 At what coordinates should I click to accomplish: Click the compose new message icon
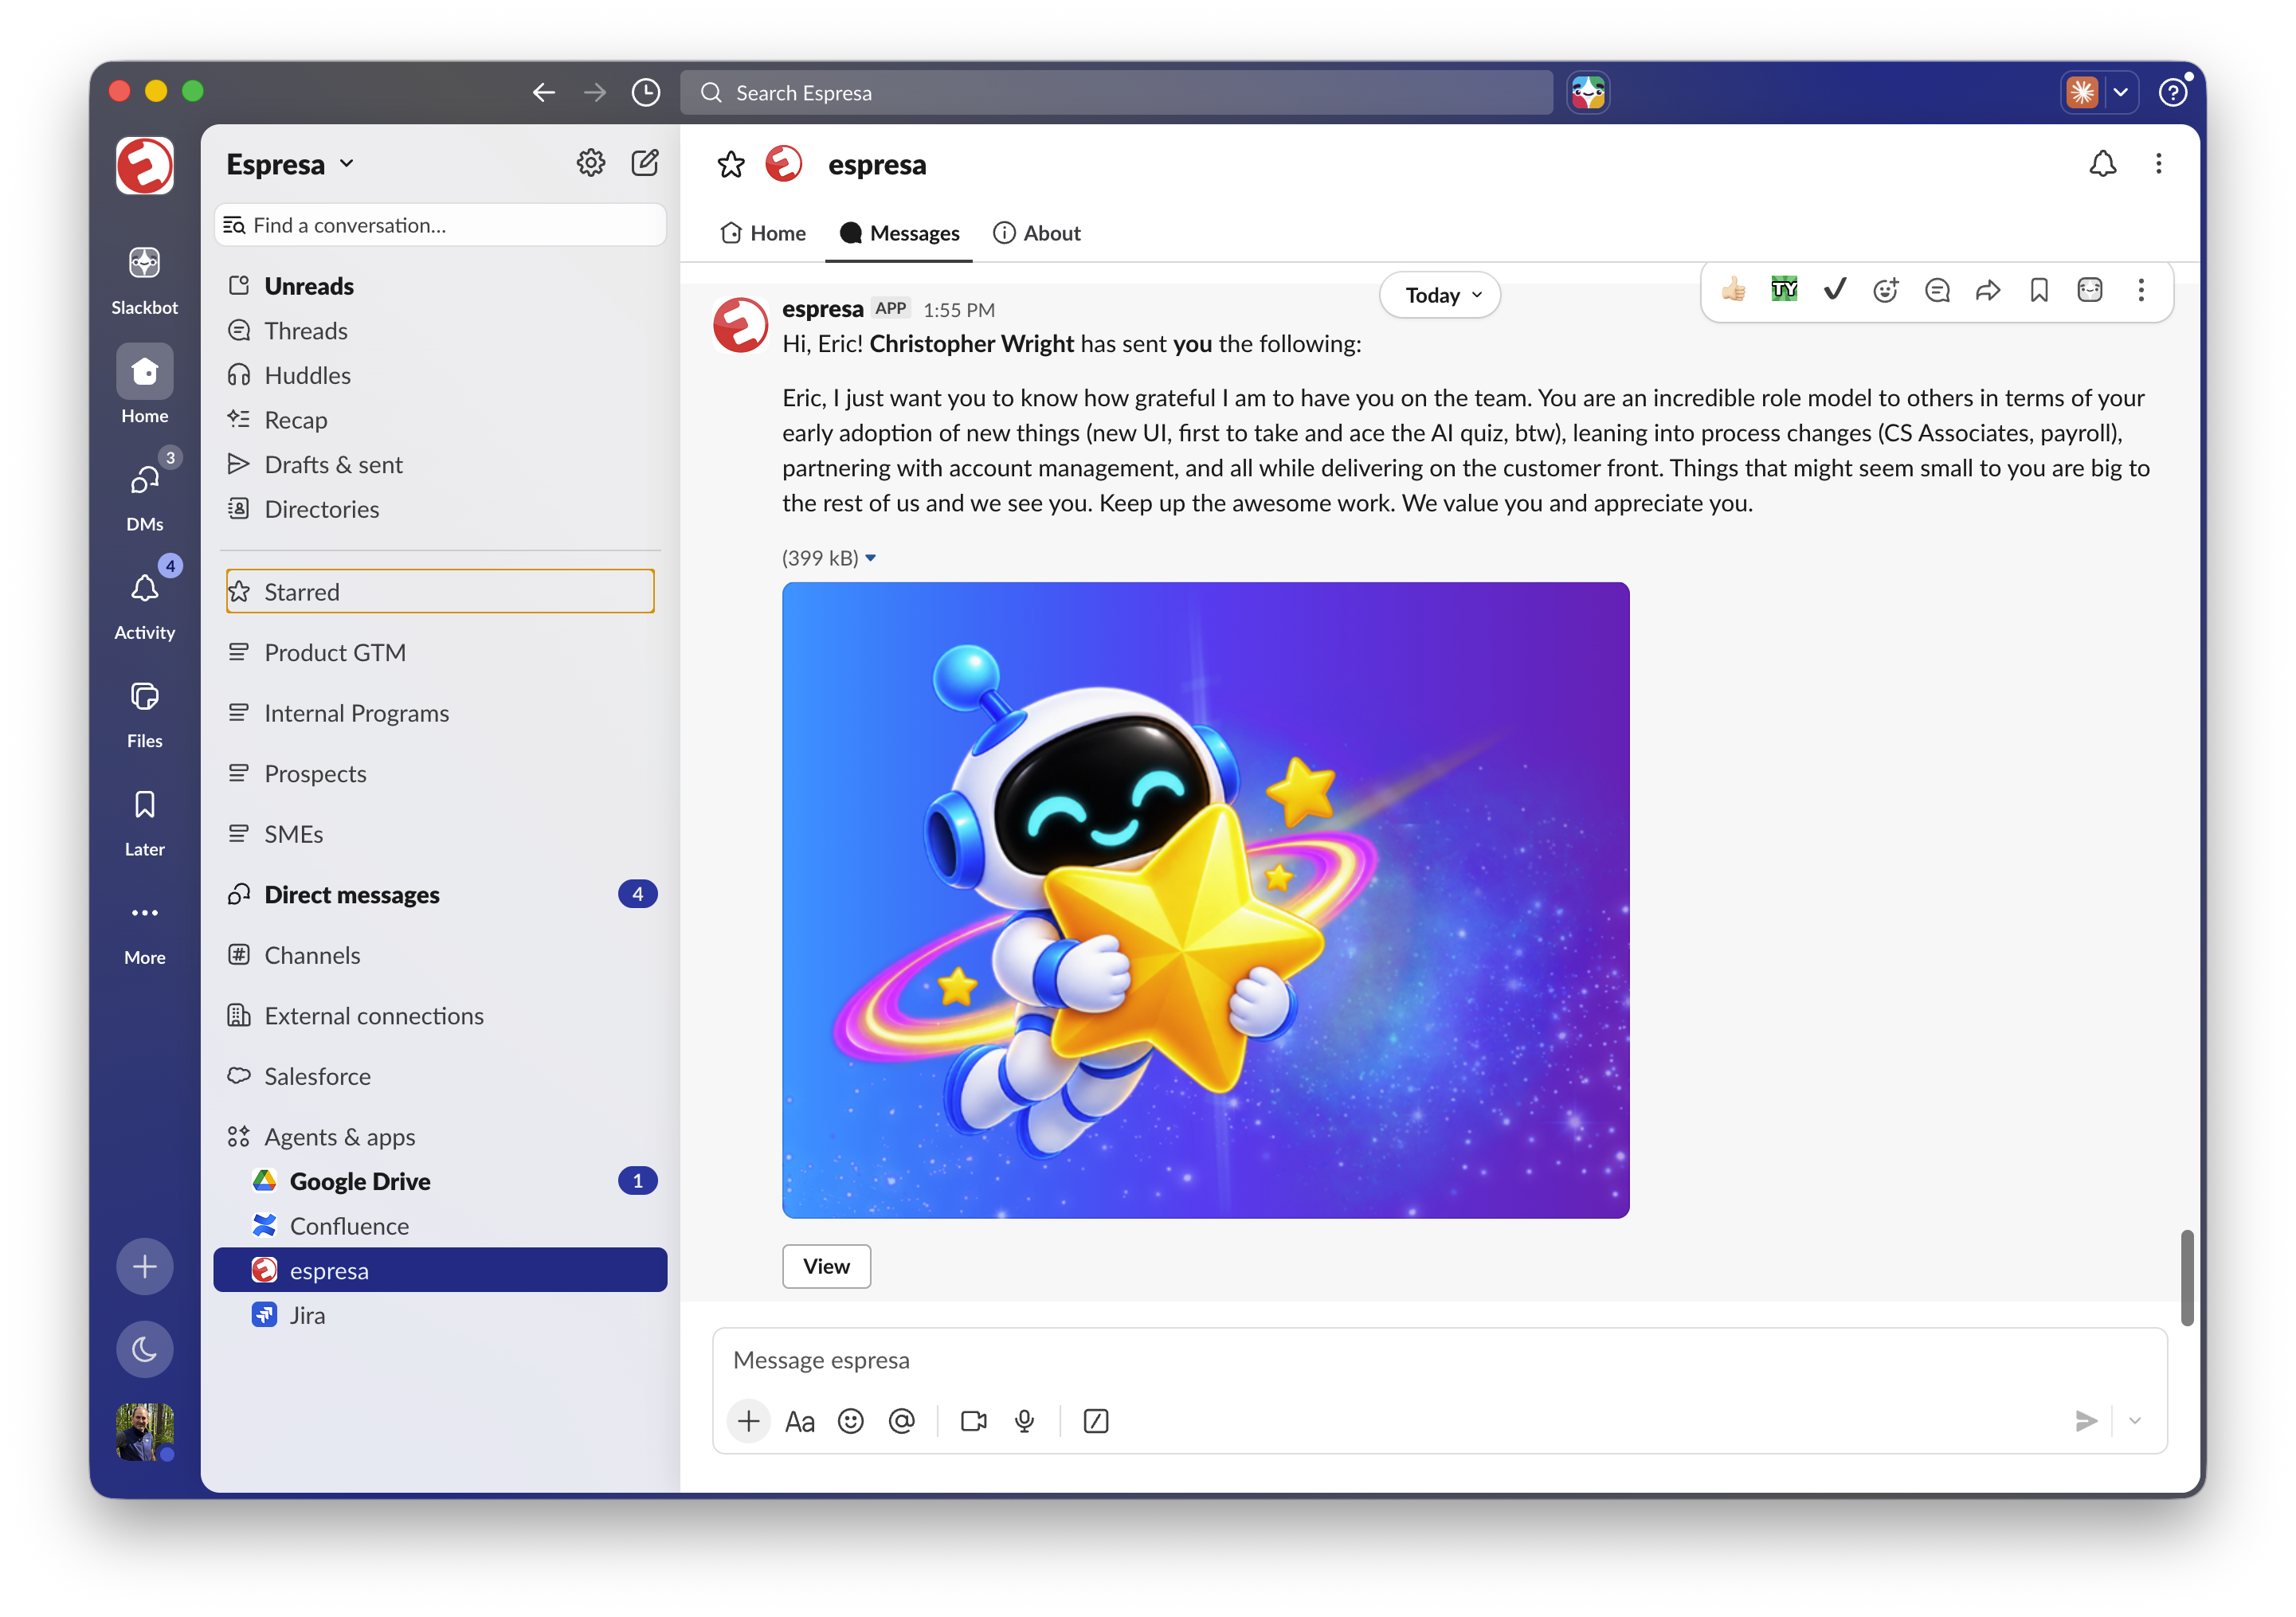[645, 162]
